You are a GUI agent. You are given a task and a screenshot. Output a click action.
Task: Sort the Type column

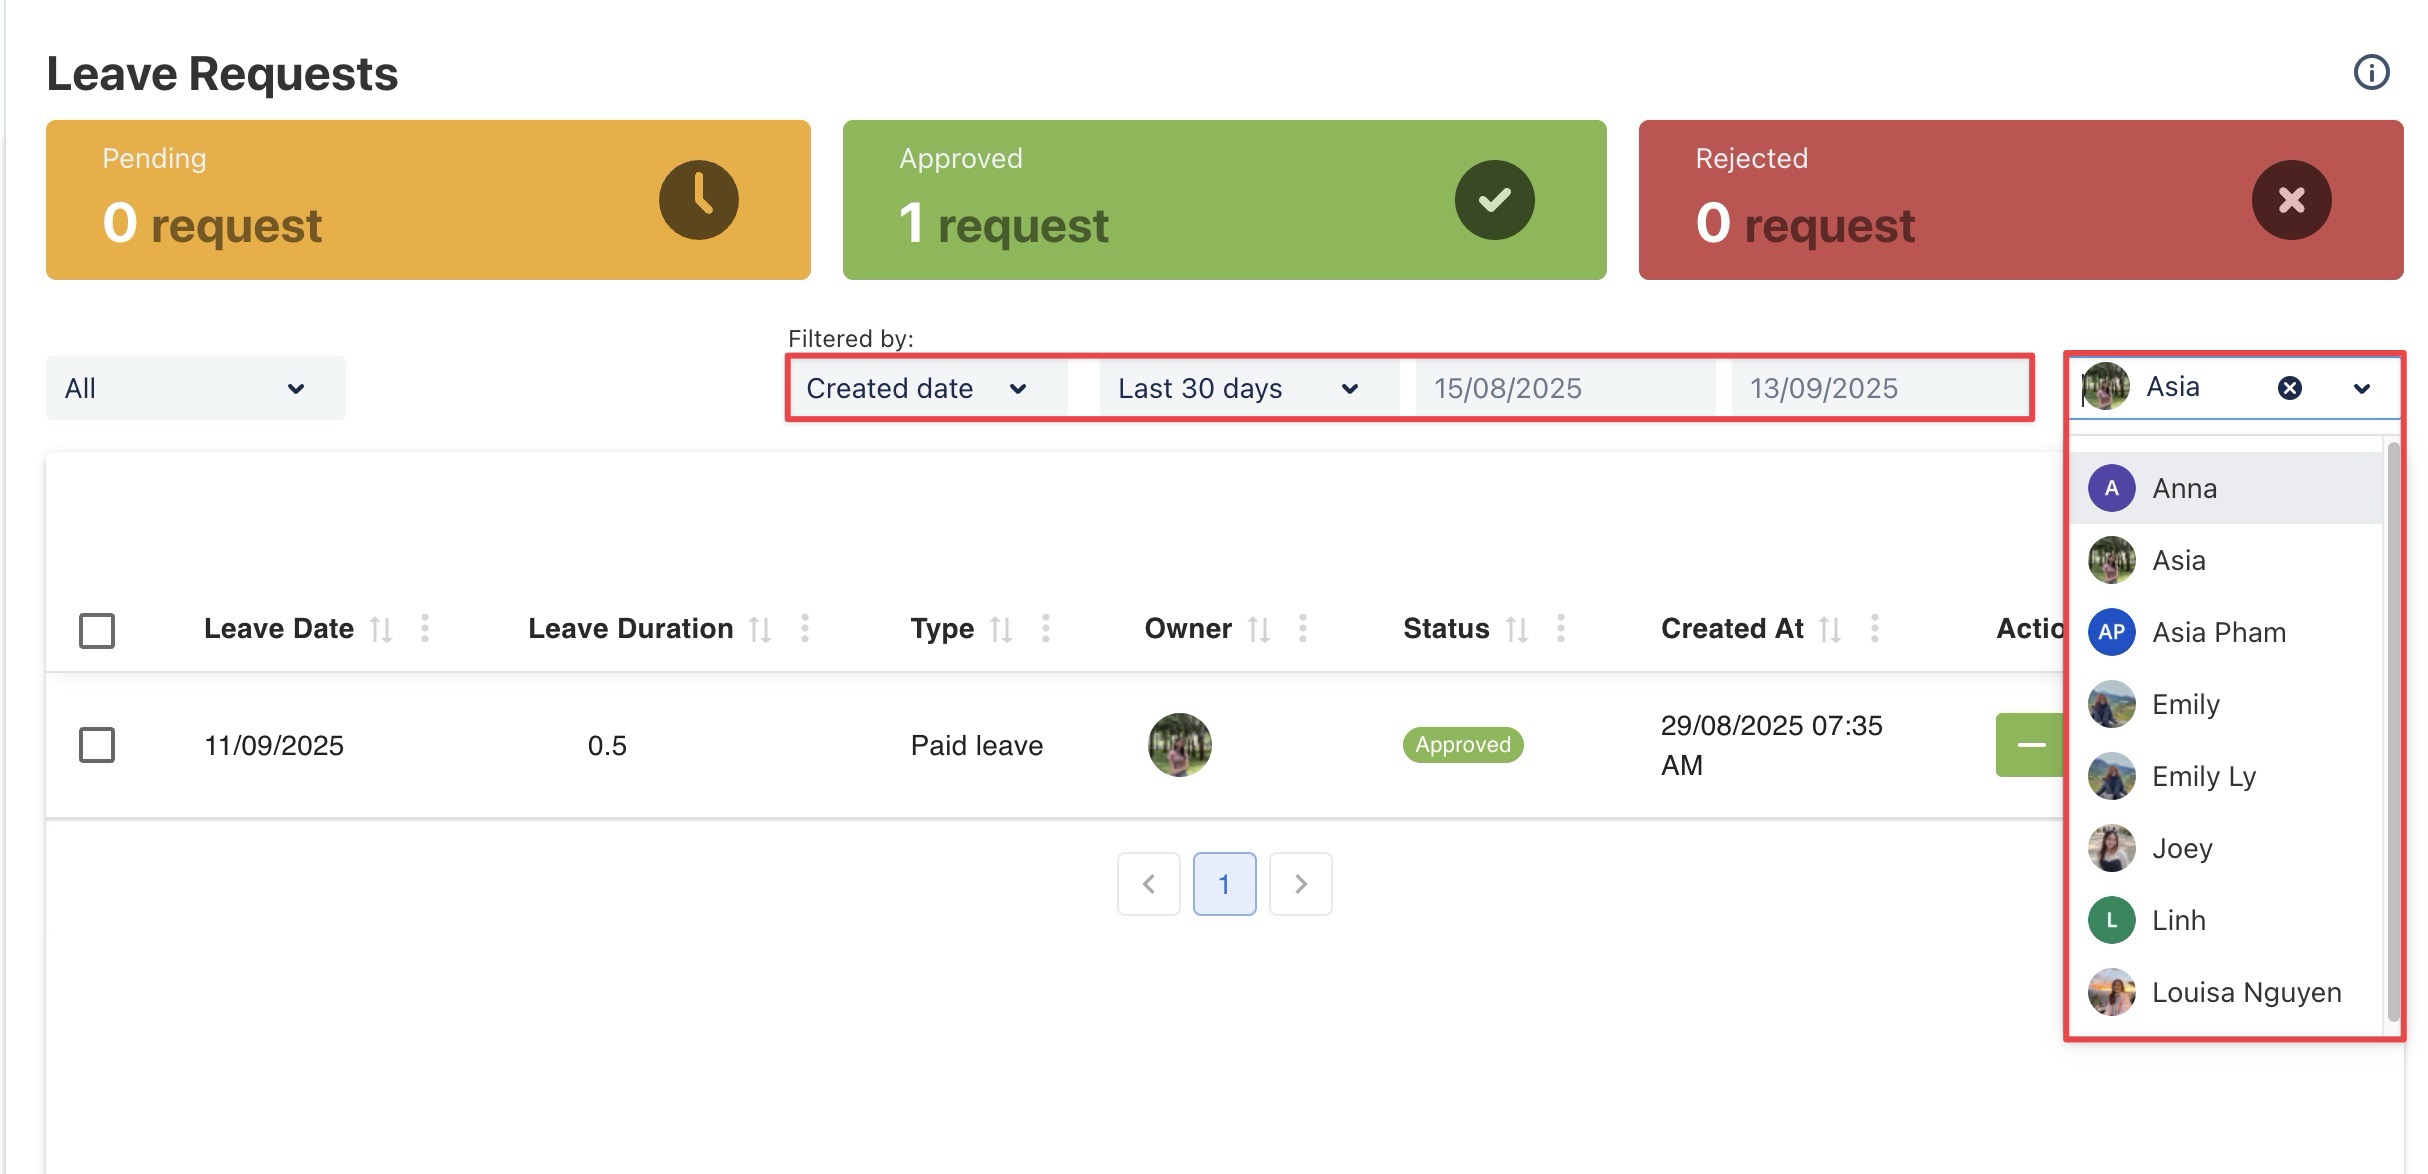[x=1001, y=629]
